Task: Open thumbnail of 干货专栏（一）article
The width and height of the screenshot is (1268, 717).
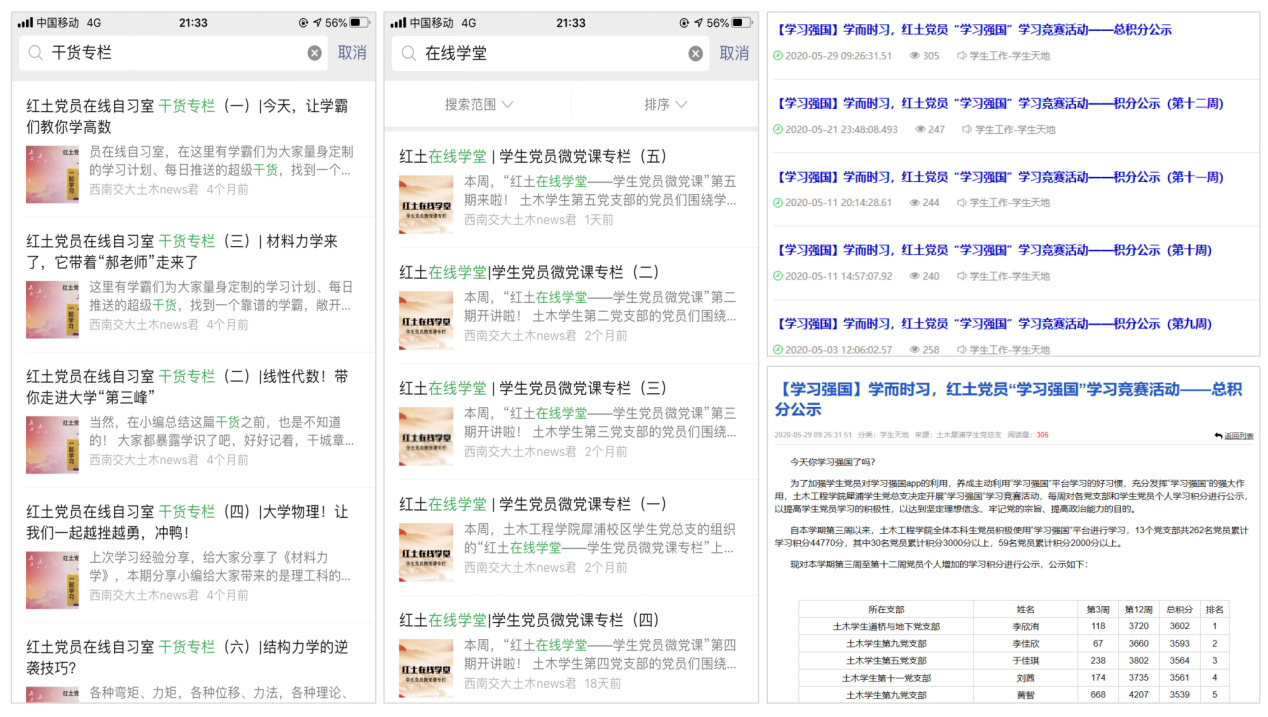Action: [52, 174]
